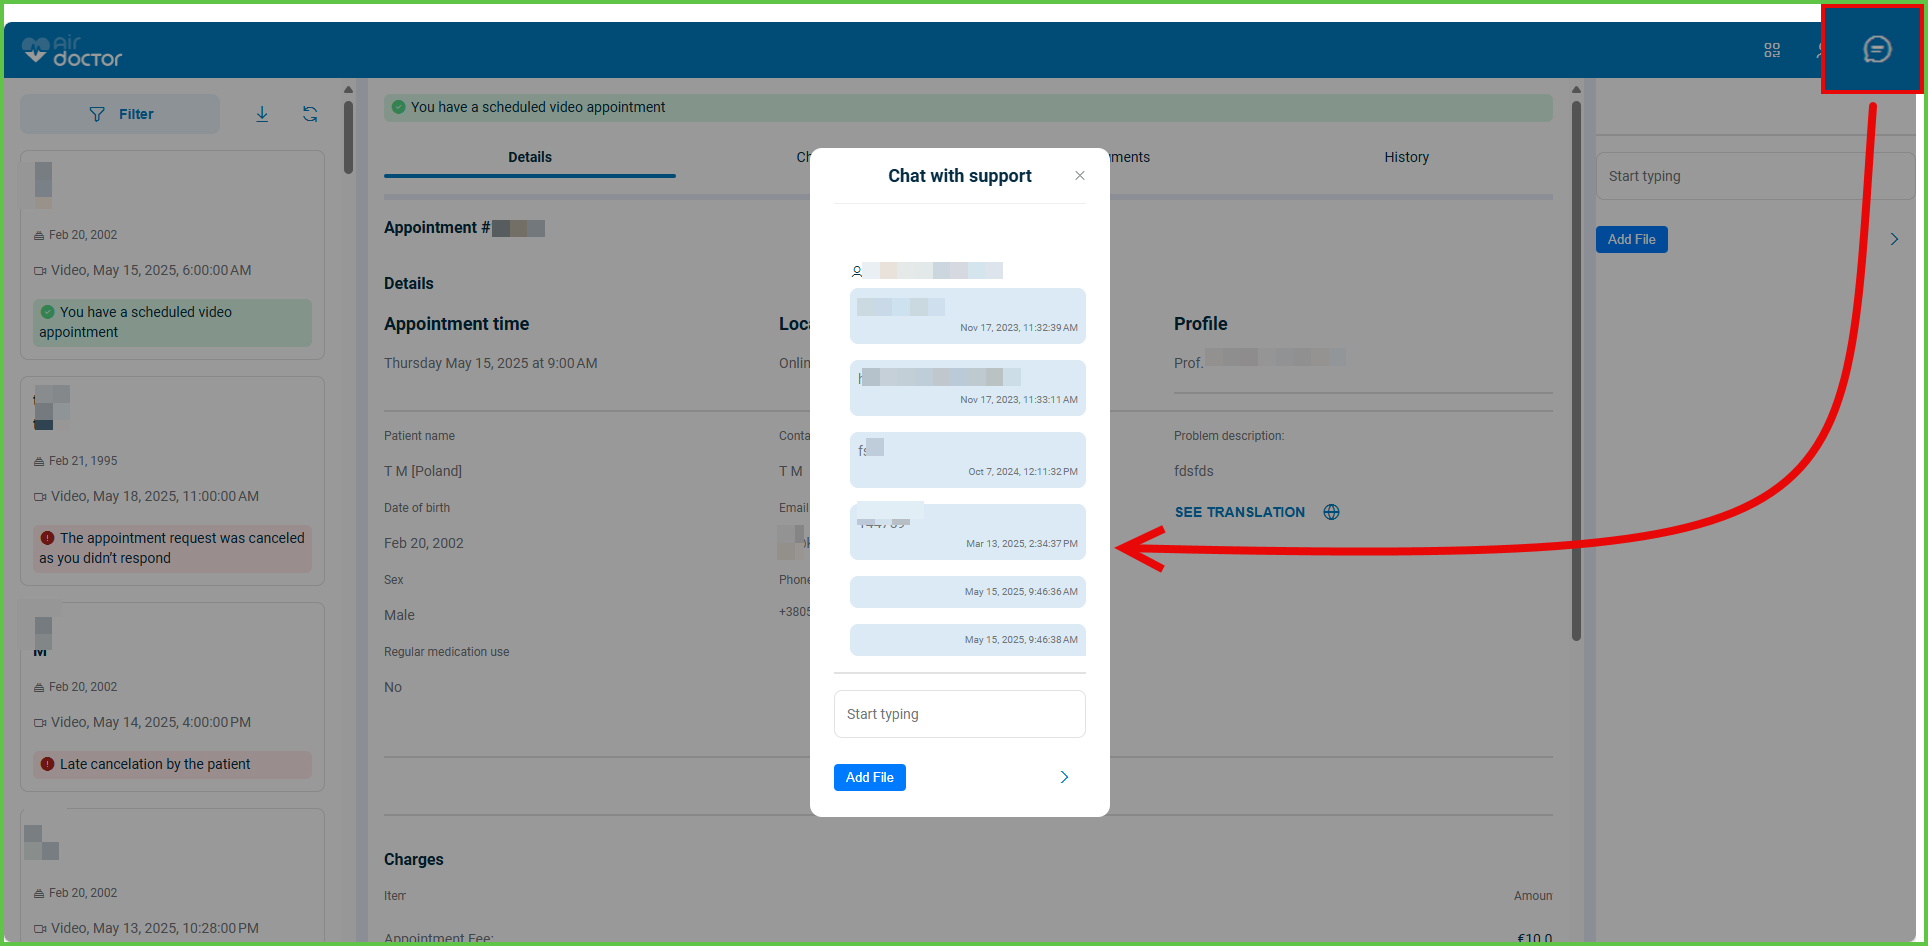Send message arrow in support chat dialog
This screenshot has width=1928, height=946.
1064,777
